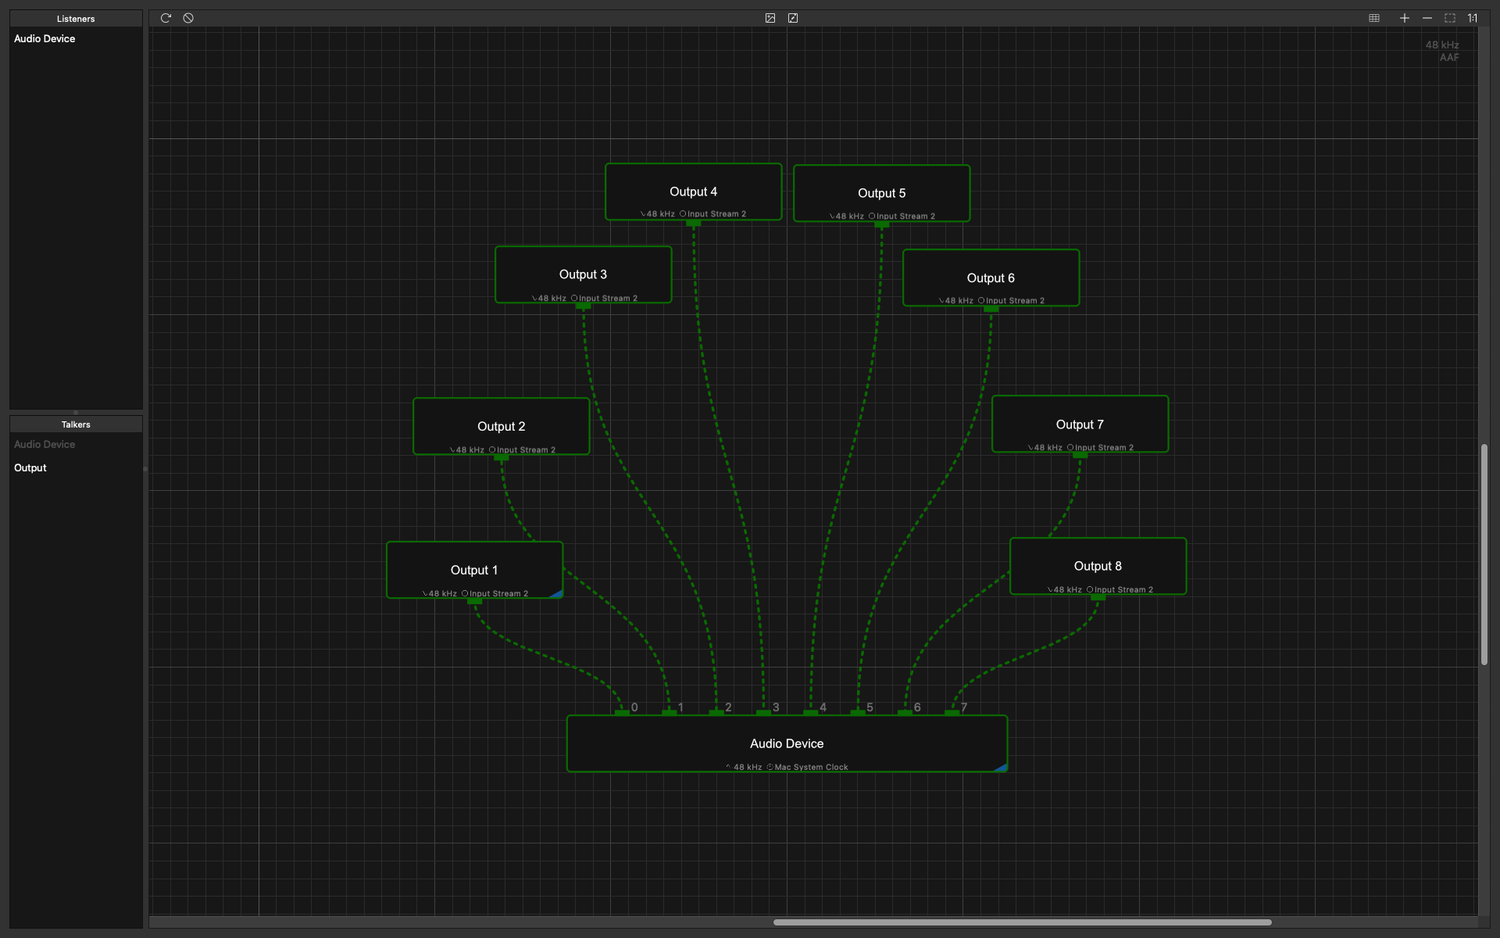Viewport: 1500px width, 938px height.
Task: Click "48 kHz" on the Output 8 node
Action: pyautogui.click(x=1068, y=590)
